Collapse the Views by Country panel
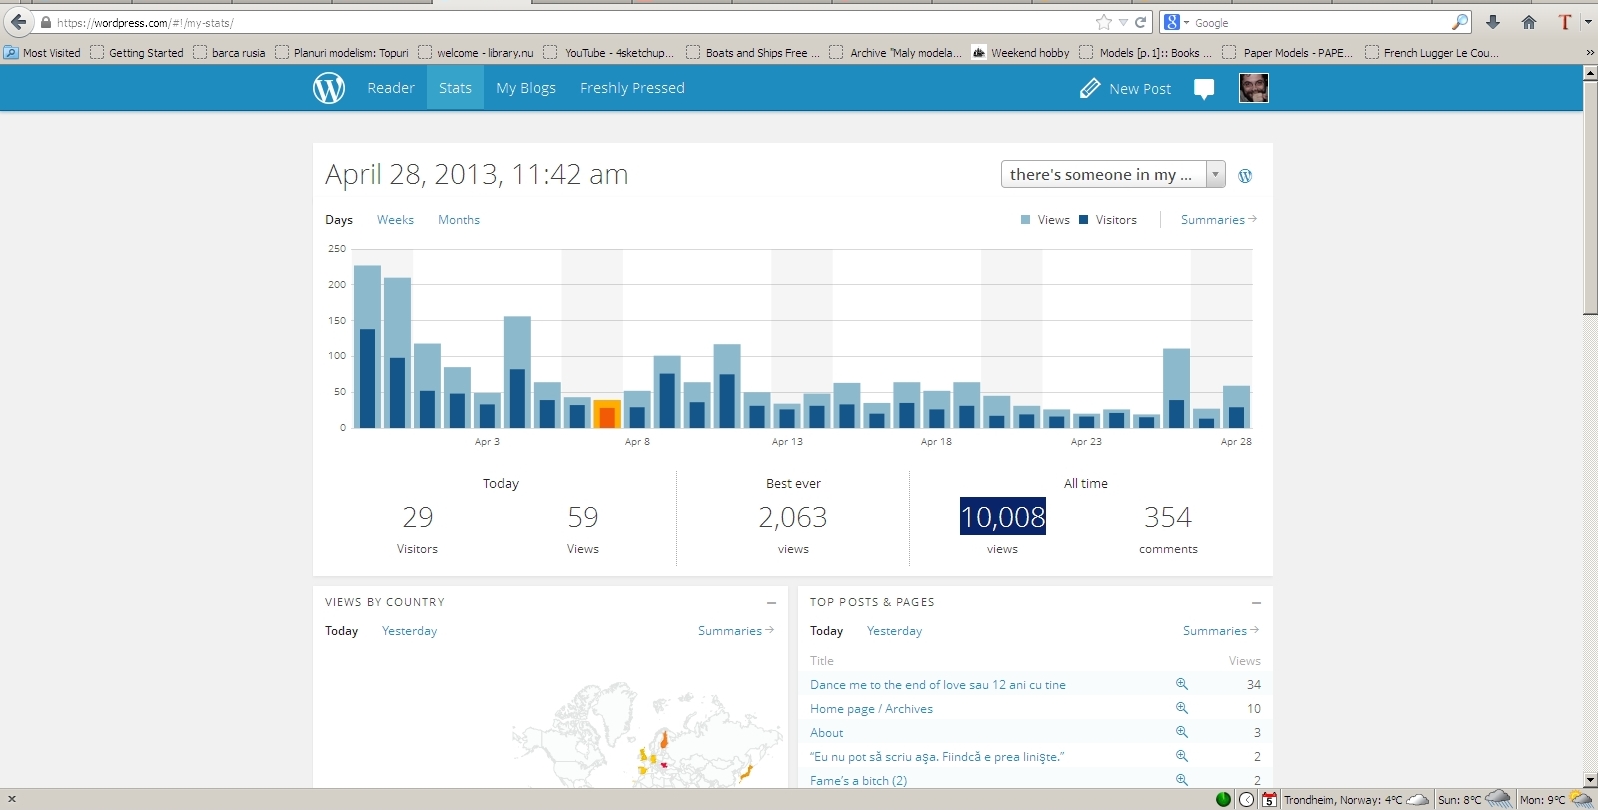This screenshot has width=1598, height=810. pyautogui.click(x=771, y=603)
